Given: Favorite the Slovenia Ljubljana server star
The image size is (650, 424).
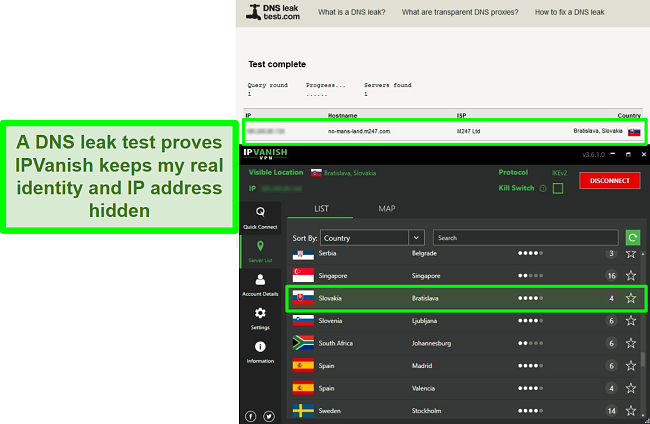Looking at the screenshot, I should coord(631,320).
